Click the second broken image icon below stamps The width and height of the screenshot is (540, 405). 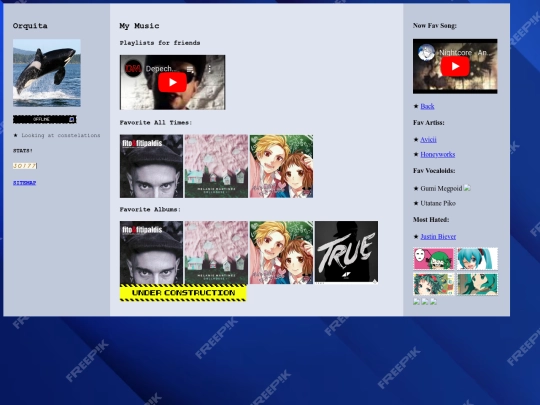(x=425, y=302)
